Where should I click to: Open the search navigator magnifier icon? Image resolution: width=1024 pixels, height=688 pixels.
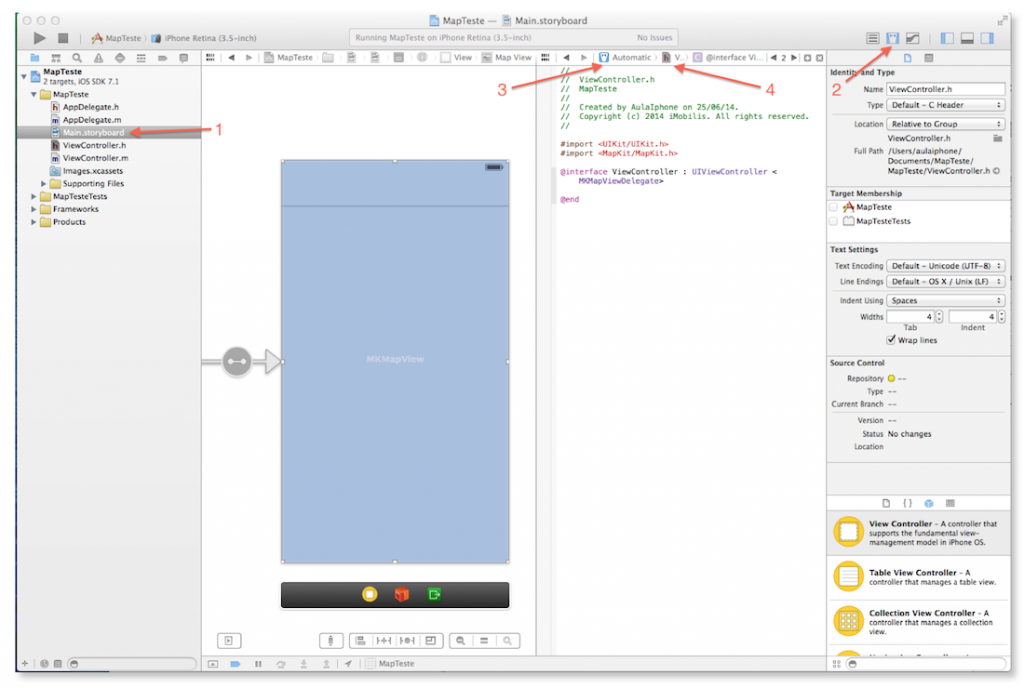point(76,58)
